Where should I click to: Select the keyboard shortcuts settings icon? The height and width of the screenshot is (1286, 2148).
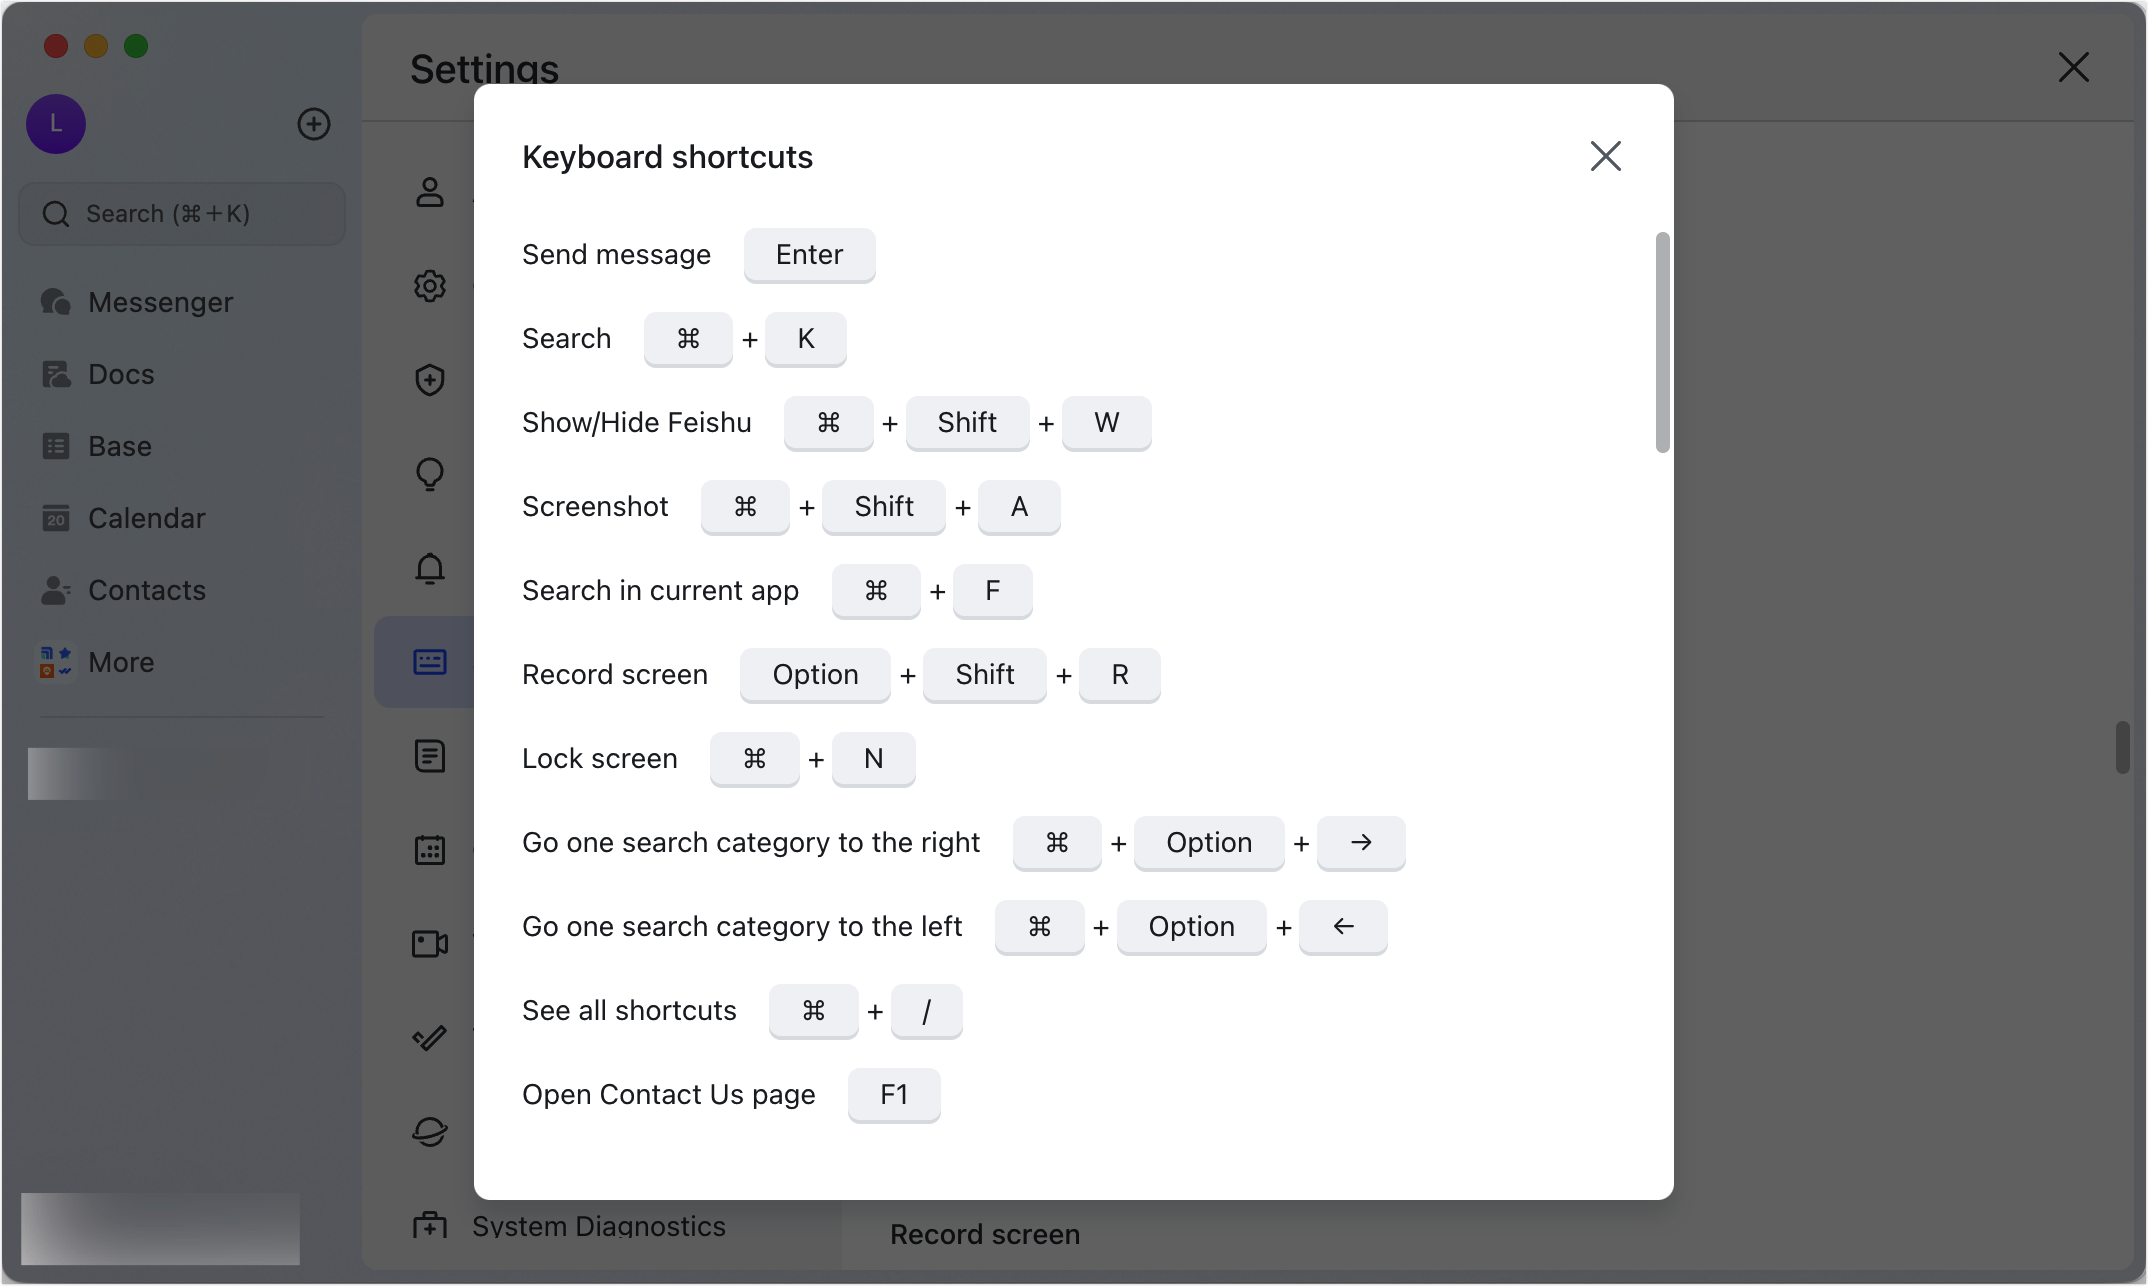[429, 661]
